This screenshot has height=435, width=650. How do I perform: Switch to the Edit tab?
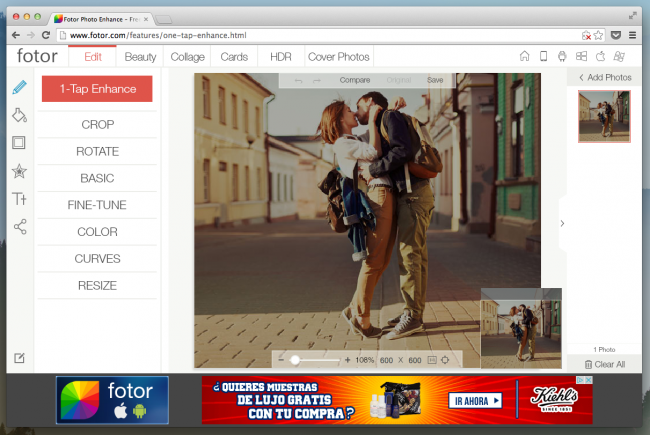point(92,56)
